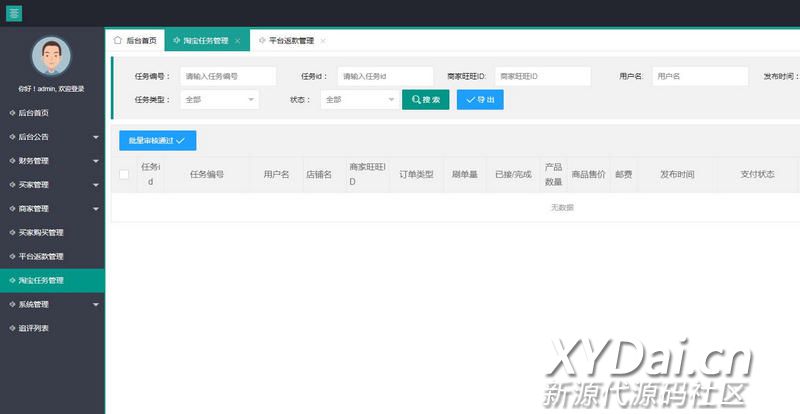Image resolution: width=800 pixels, height=414 pixels.
Task: Focus the 商家旺旺ID input field
Action: point(543,76)
